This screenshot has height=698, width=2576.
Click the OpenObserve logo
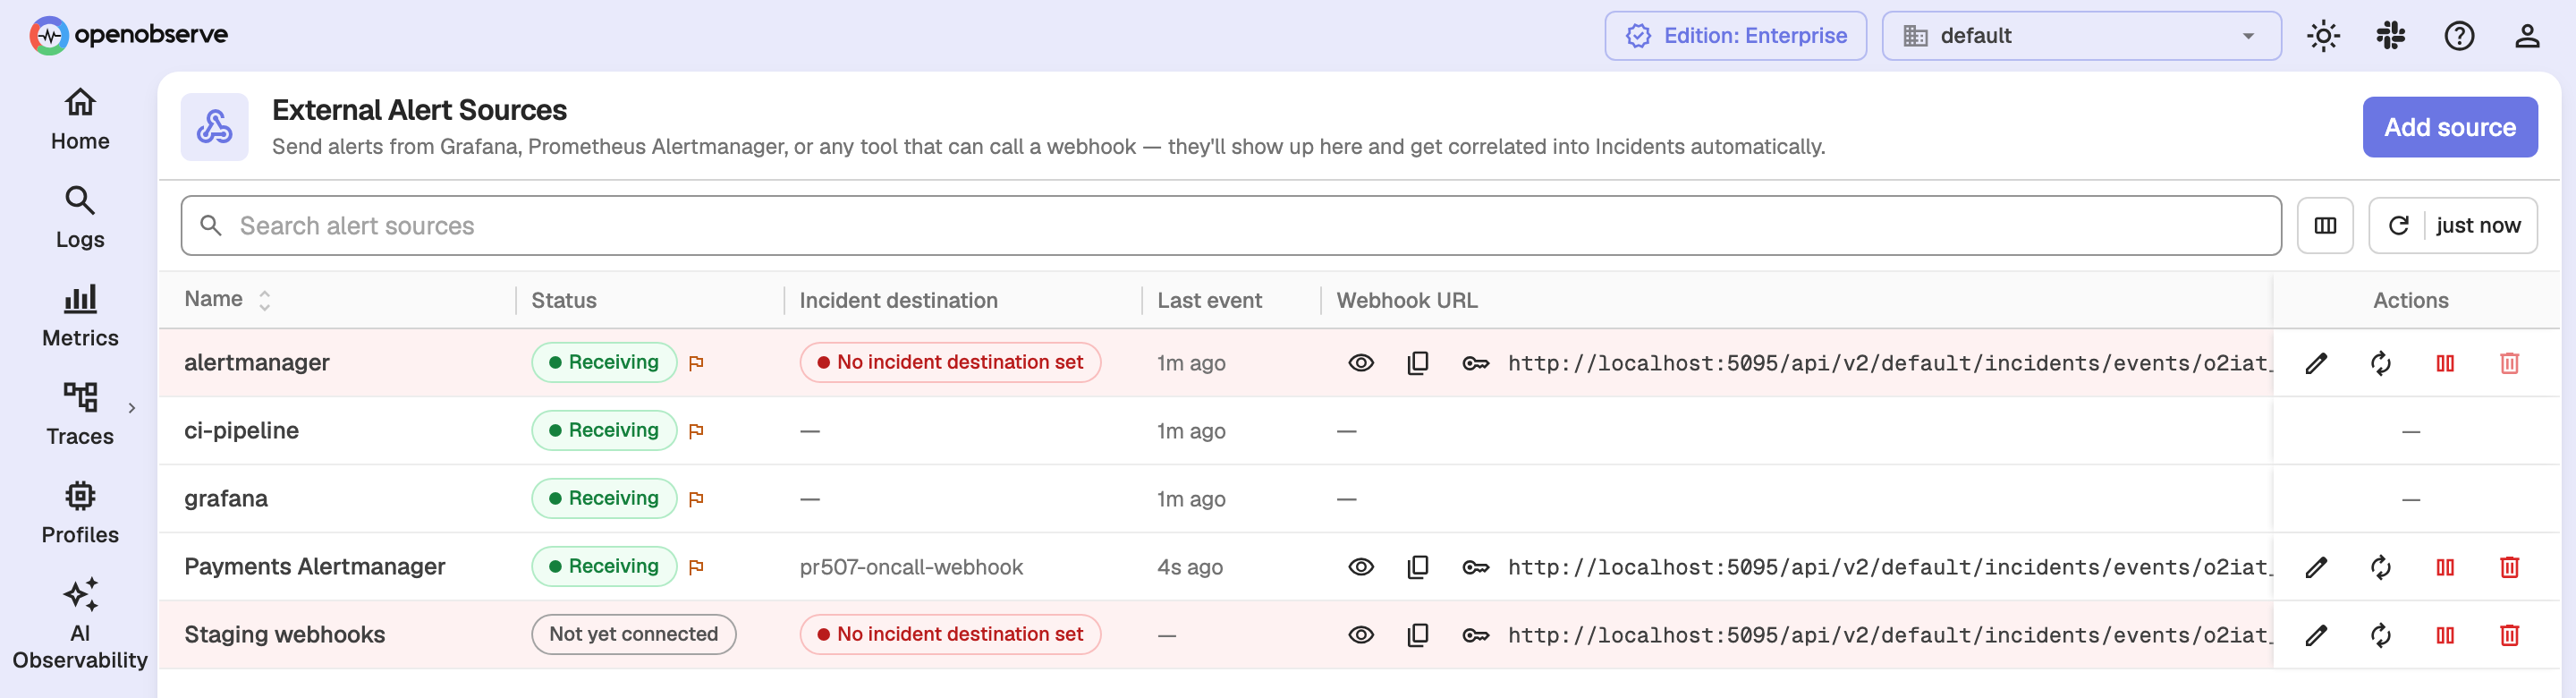(129, 35)
